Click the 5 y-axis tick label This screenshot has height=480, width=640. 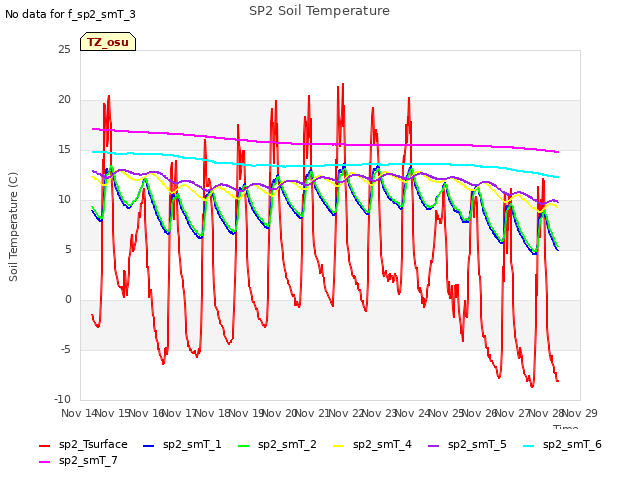68,250
